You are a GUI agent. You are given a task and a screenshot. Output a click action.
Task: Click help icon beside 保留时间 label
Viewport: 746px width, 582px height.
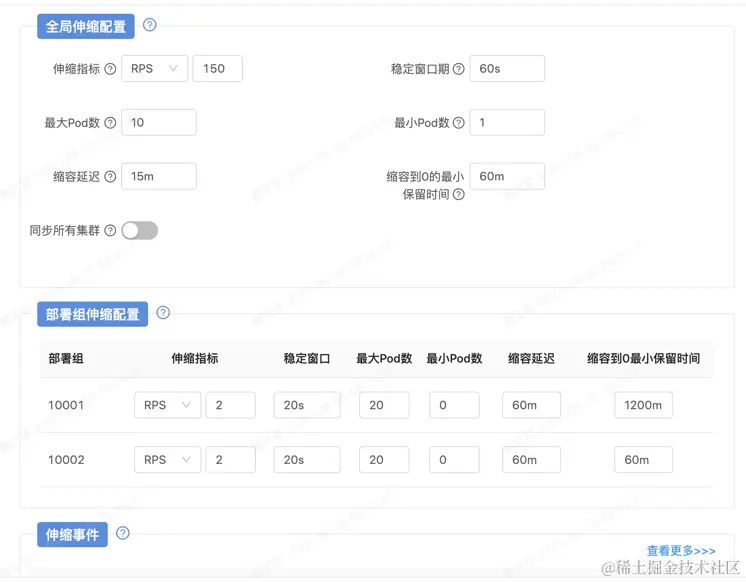[x=458, y=194]
